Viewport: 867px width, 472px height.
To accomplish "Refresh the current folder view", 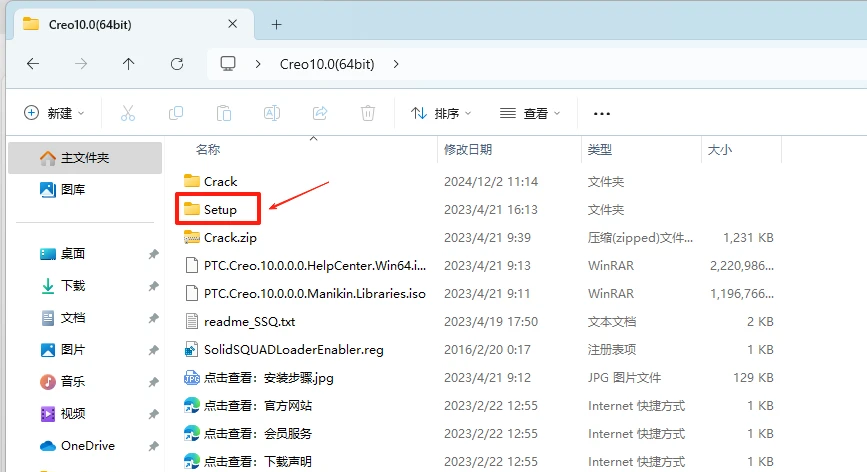I will [x=177, y=64].
